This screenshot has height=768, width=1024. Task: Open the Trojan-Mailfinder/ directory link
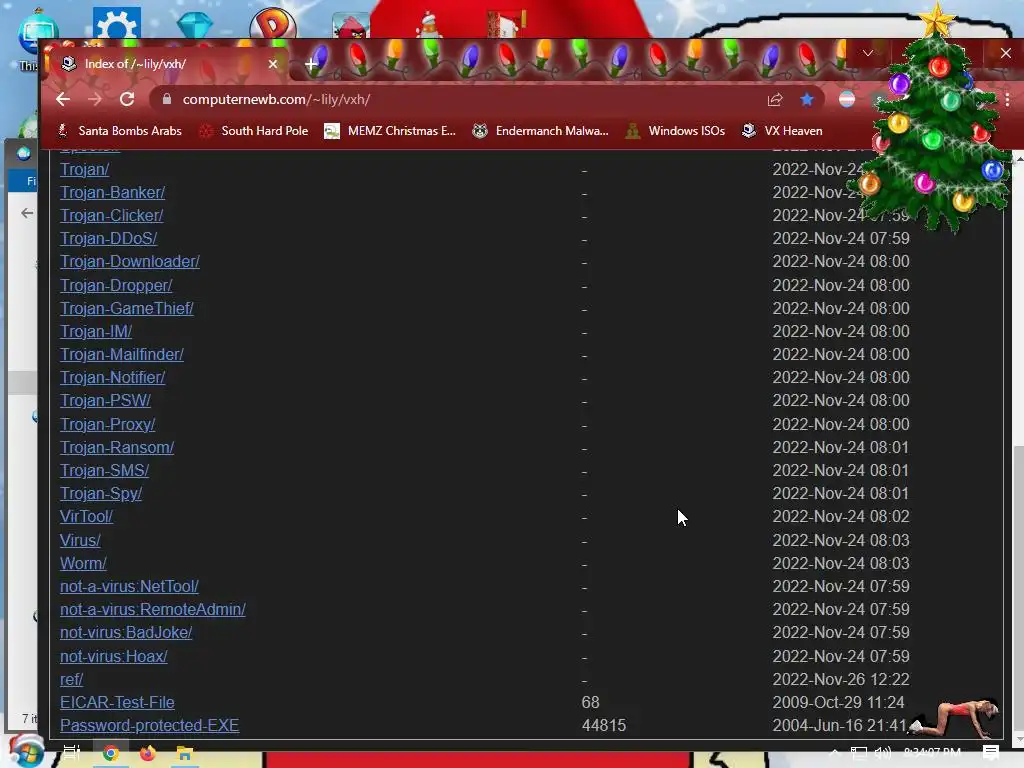click(x=122, y=354)
